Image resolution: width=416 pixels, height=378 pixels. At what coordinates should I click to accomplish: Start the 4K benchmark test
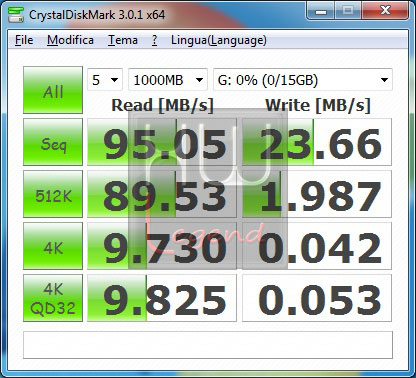click(x=53, y=246)
